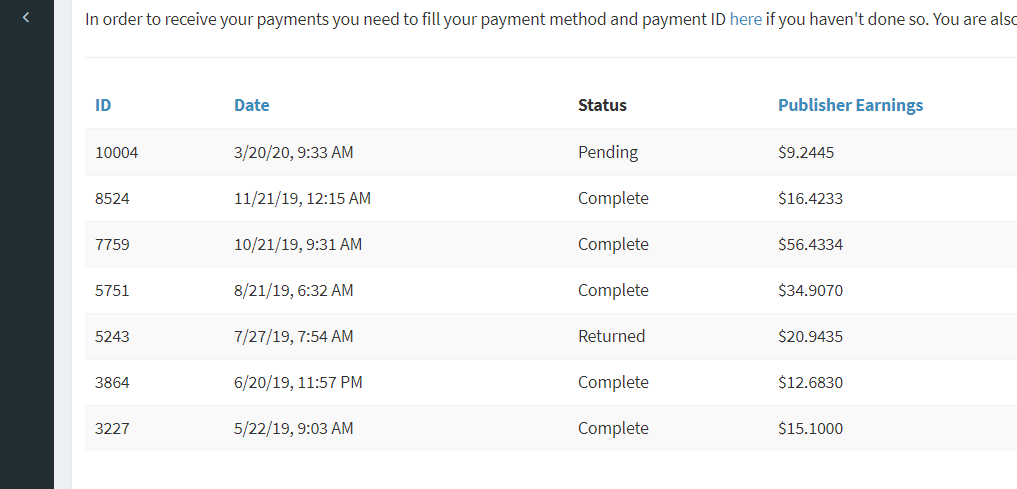Sort by Publisher Earnings column header
Image resolution: width=1017 pixels, height=489 pixels.
coord(850,105)
